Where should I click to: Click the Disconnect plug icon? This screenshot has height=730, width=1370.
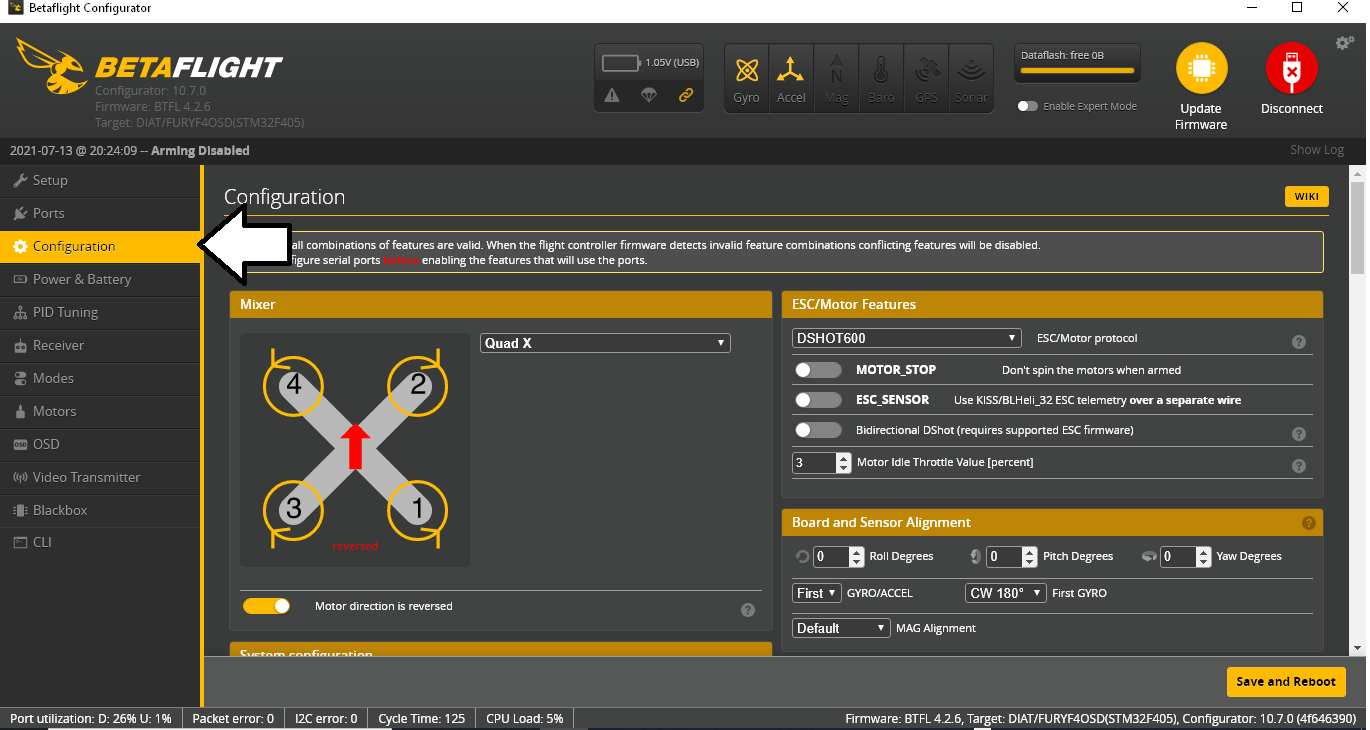click(1291, 70)
